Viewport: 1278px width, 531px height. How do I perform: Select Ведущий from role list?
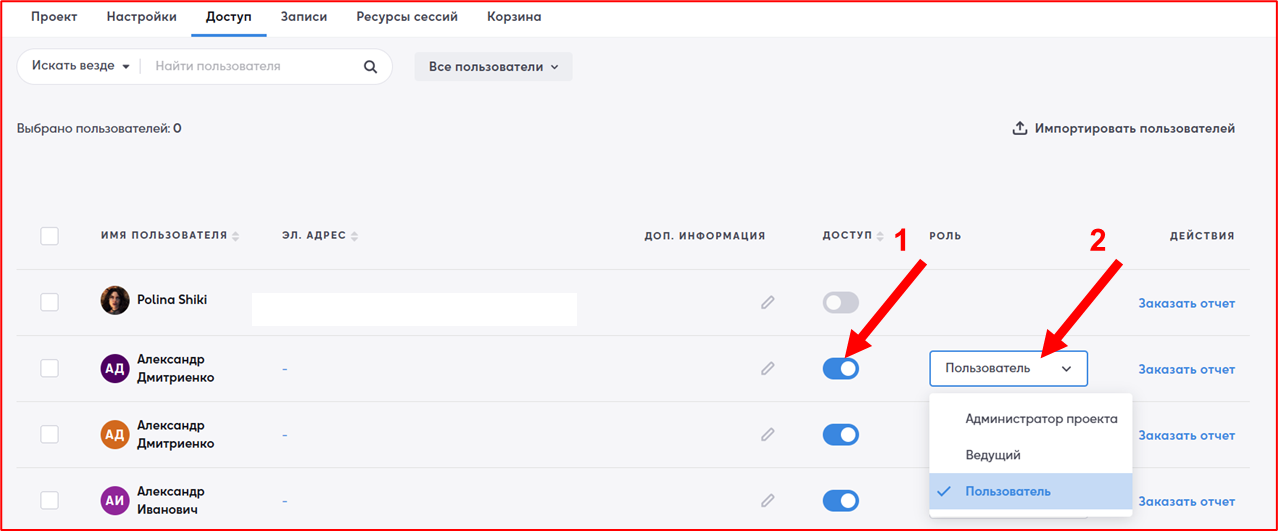tap(993, 455)
